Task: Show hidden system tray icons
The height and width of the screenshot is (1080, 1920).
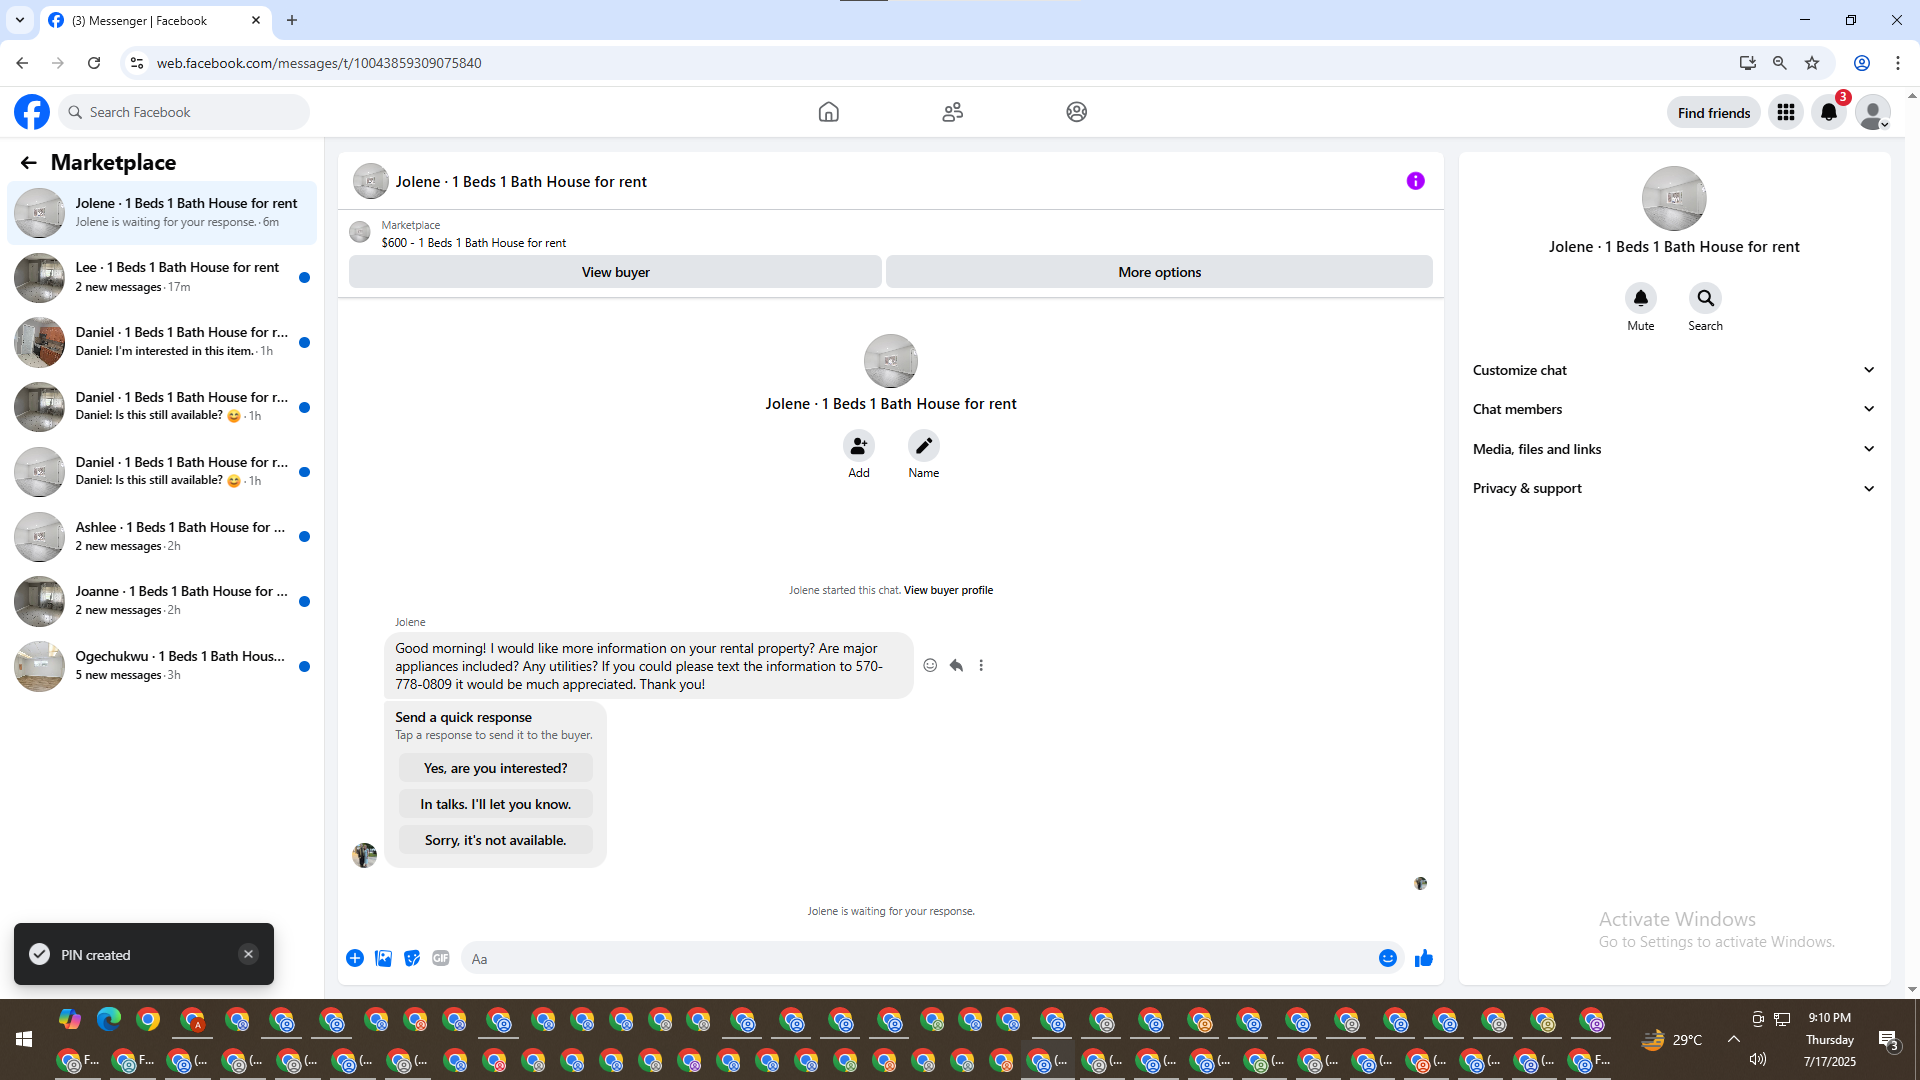Action: 1734,1040
